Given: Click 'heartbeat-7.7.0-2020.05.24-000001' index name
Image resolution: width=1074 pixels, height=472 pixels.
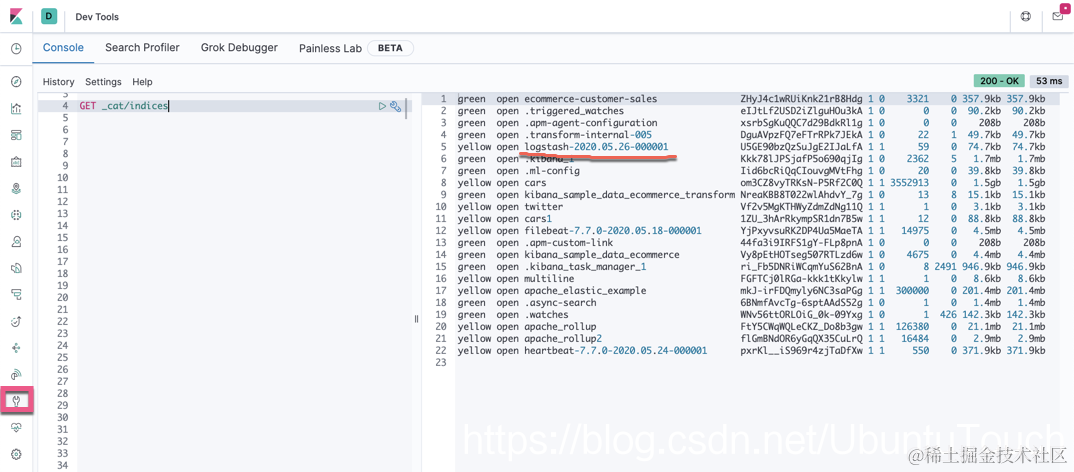Looking at the screenshot, I should click(x=616, y=350).
